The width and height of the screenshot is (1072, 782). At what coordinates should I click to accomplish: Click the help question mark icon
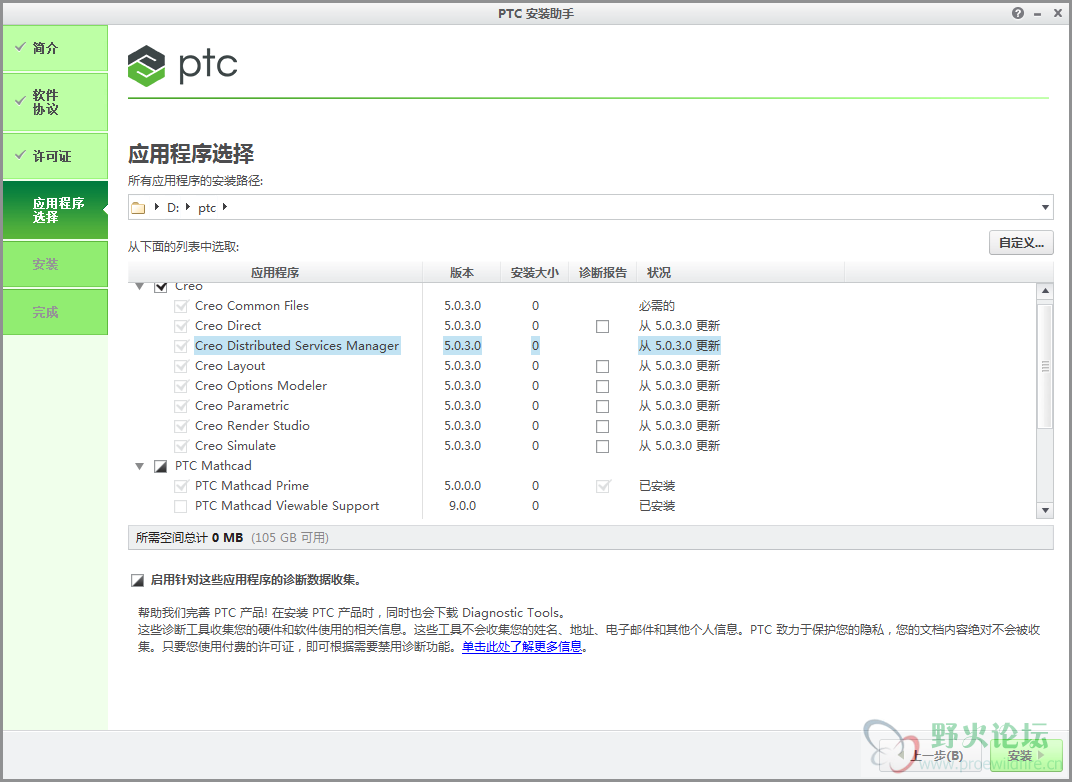click(1018, 13)
